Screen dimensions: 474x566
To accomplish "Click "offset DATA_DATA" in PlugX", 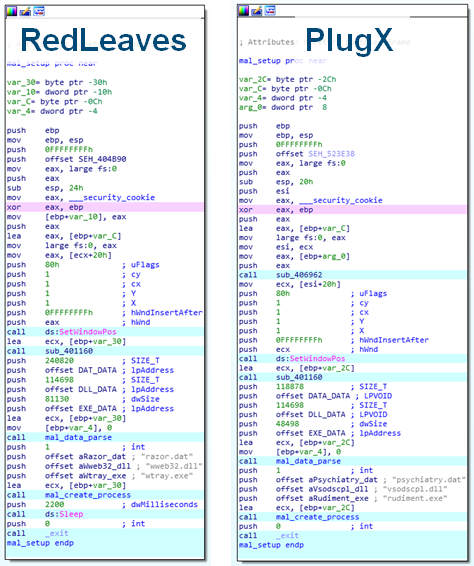I will 313,396.
